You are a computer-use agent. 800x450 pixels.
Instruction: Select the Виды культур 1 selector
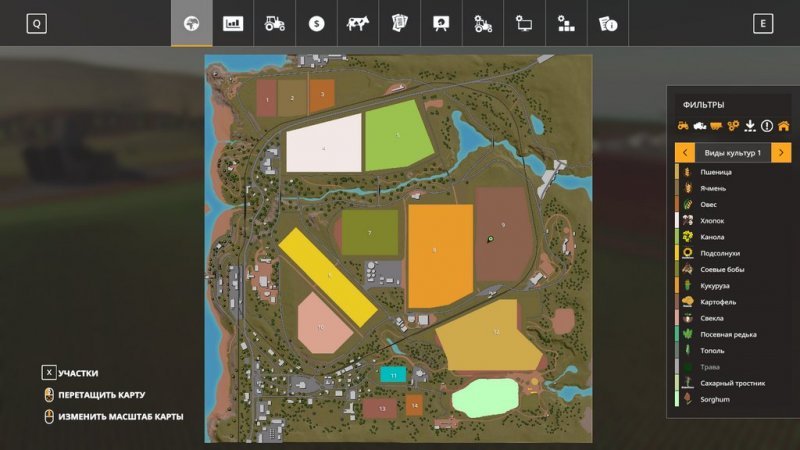pos(733,153)
